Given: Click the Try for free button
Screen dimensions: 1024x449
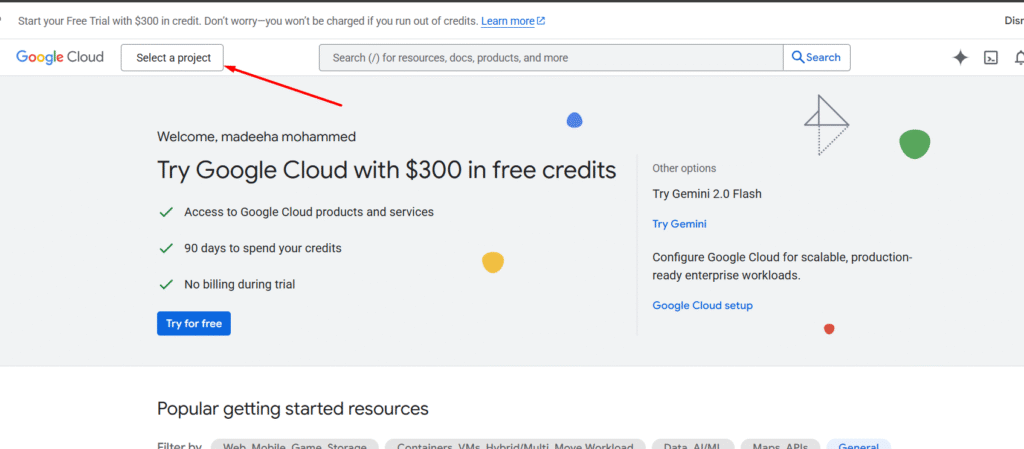Looking at the screenshot, I should (194, 324).
